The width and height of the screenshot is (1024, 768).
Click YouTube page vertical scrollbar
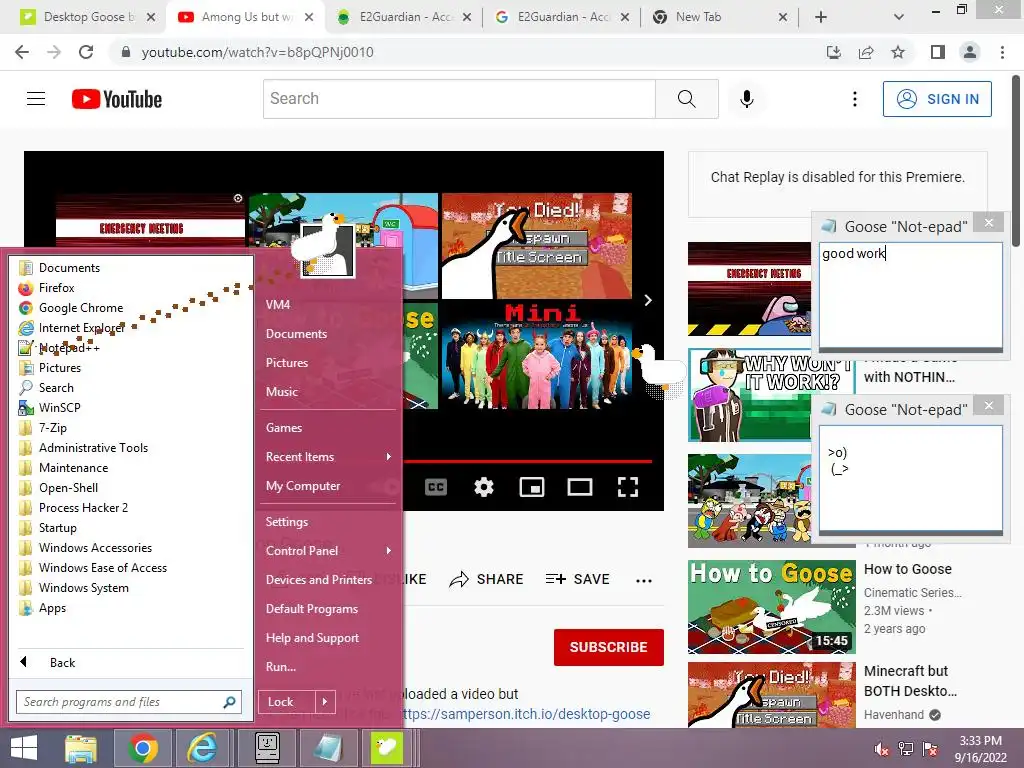(1016, 161)
